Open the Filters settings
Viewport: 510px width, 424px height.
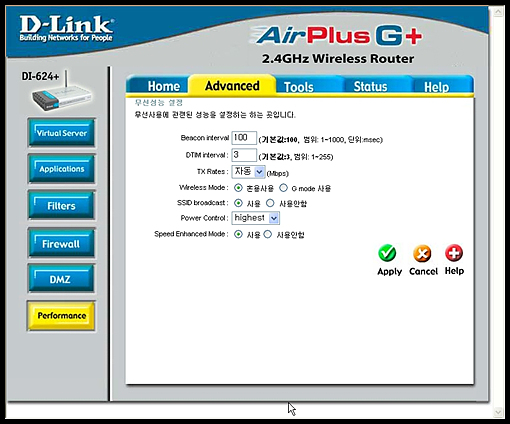coord(62,206)
